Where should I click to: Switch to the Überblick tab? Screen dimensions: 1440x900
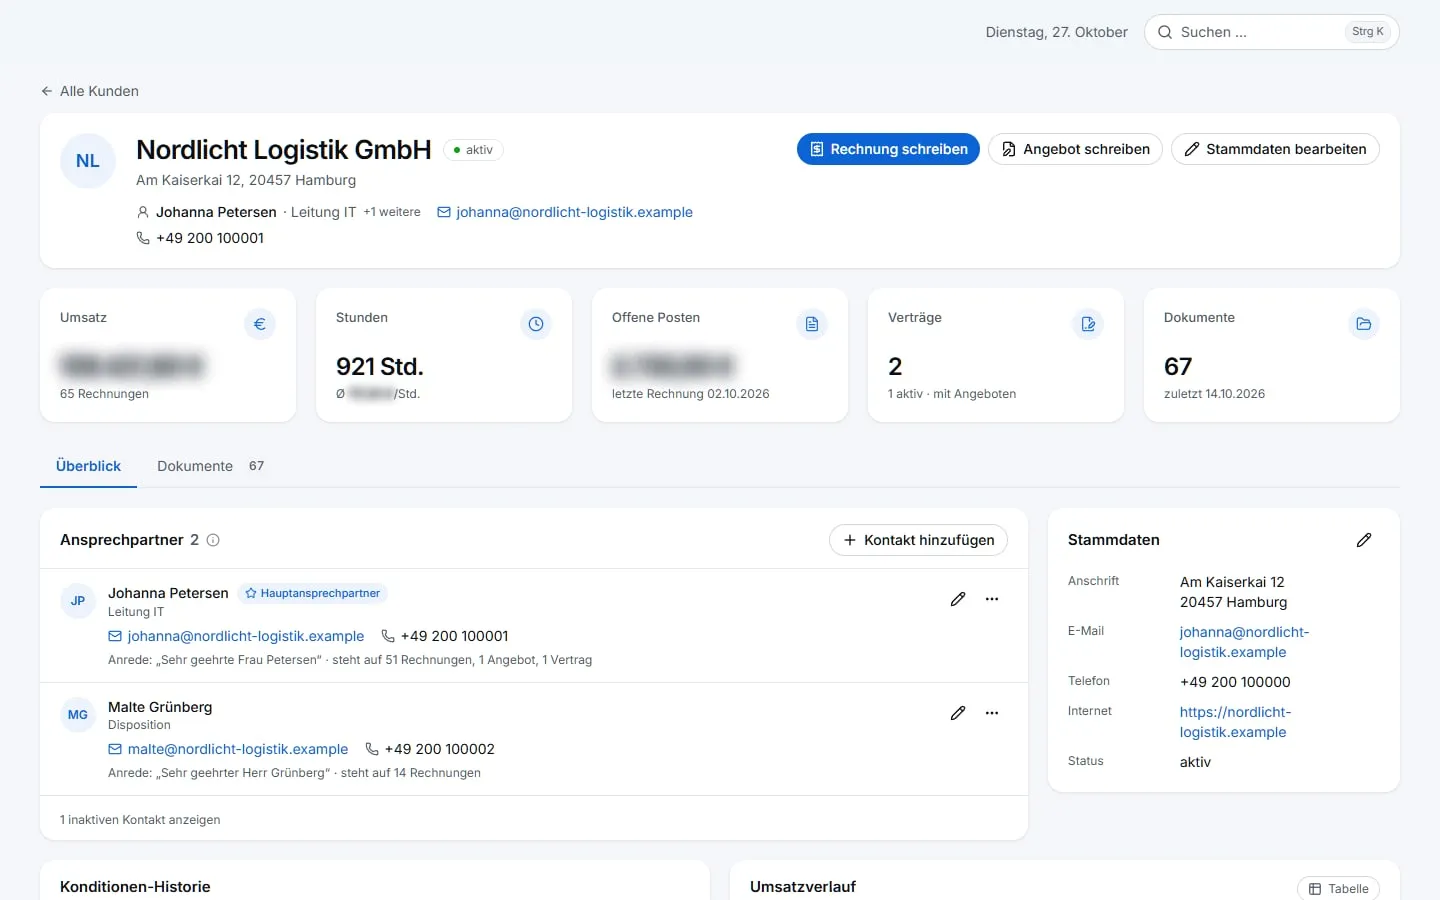point(88,466)
